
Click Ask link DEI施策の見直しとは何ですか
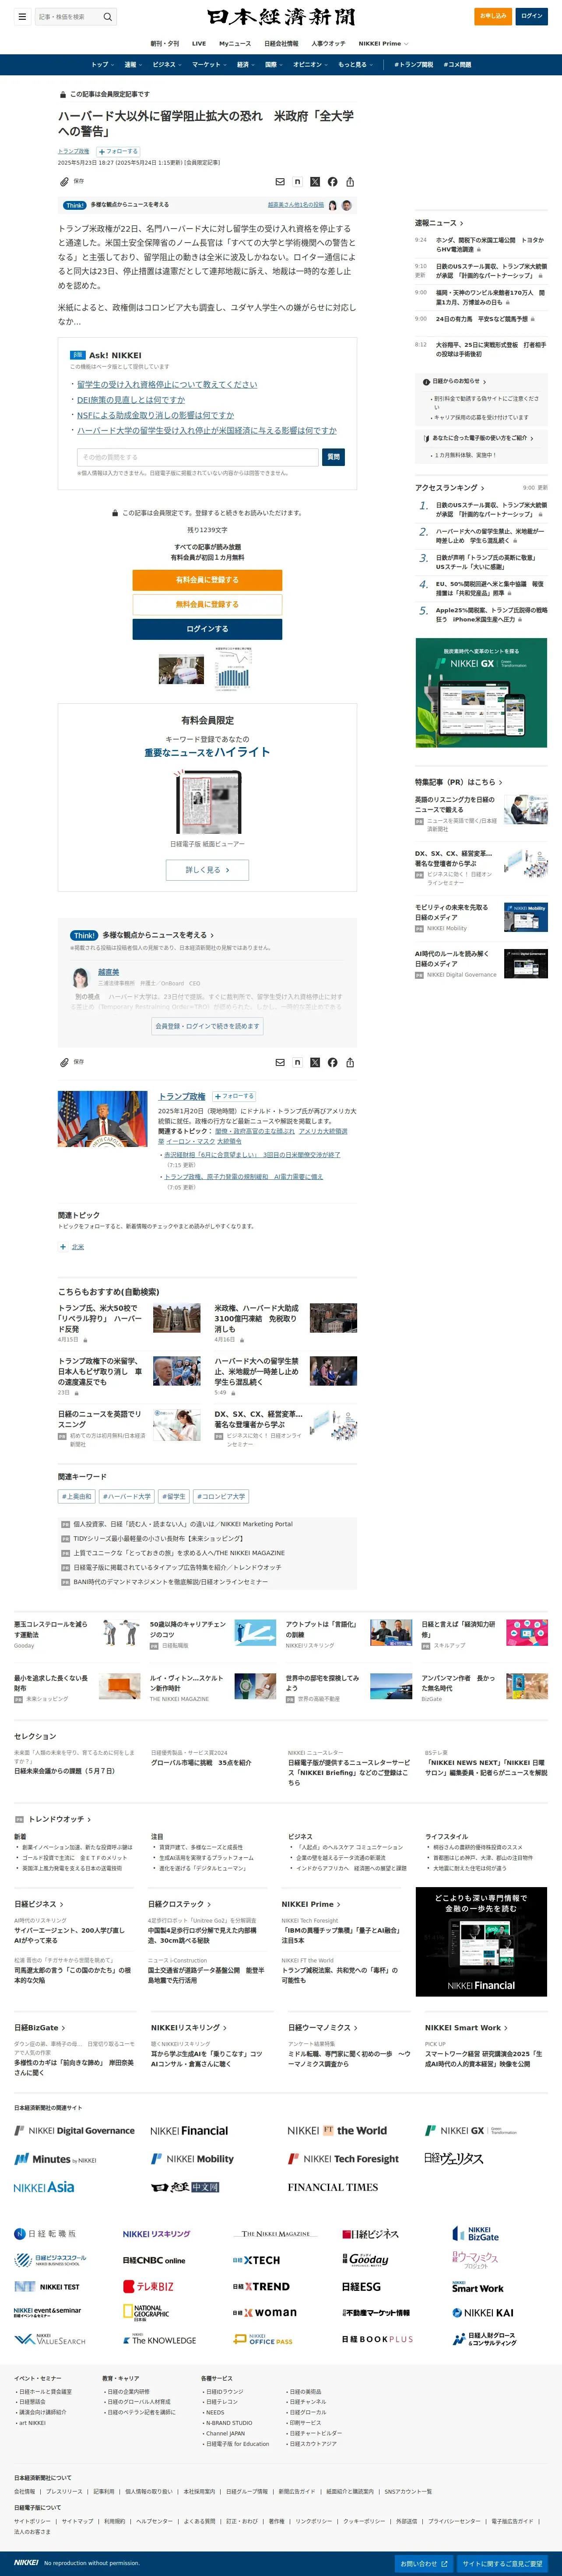coord(131,399)
